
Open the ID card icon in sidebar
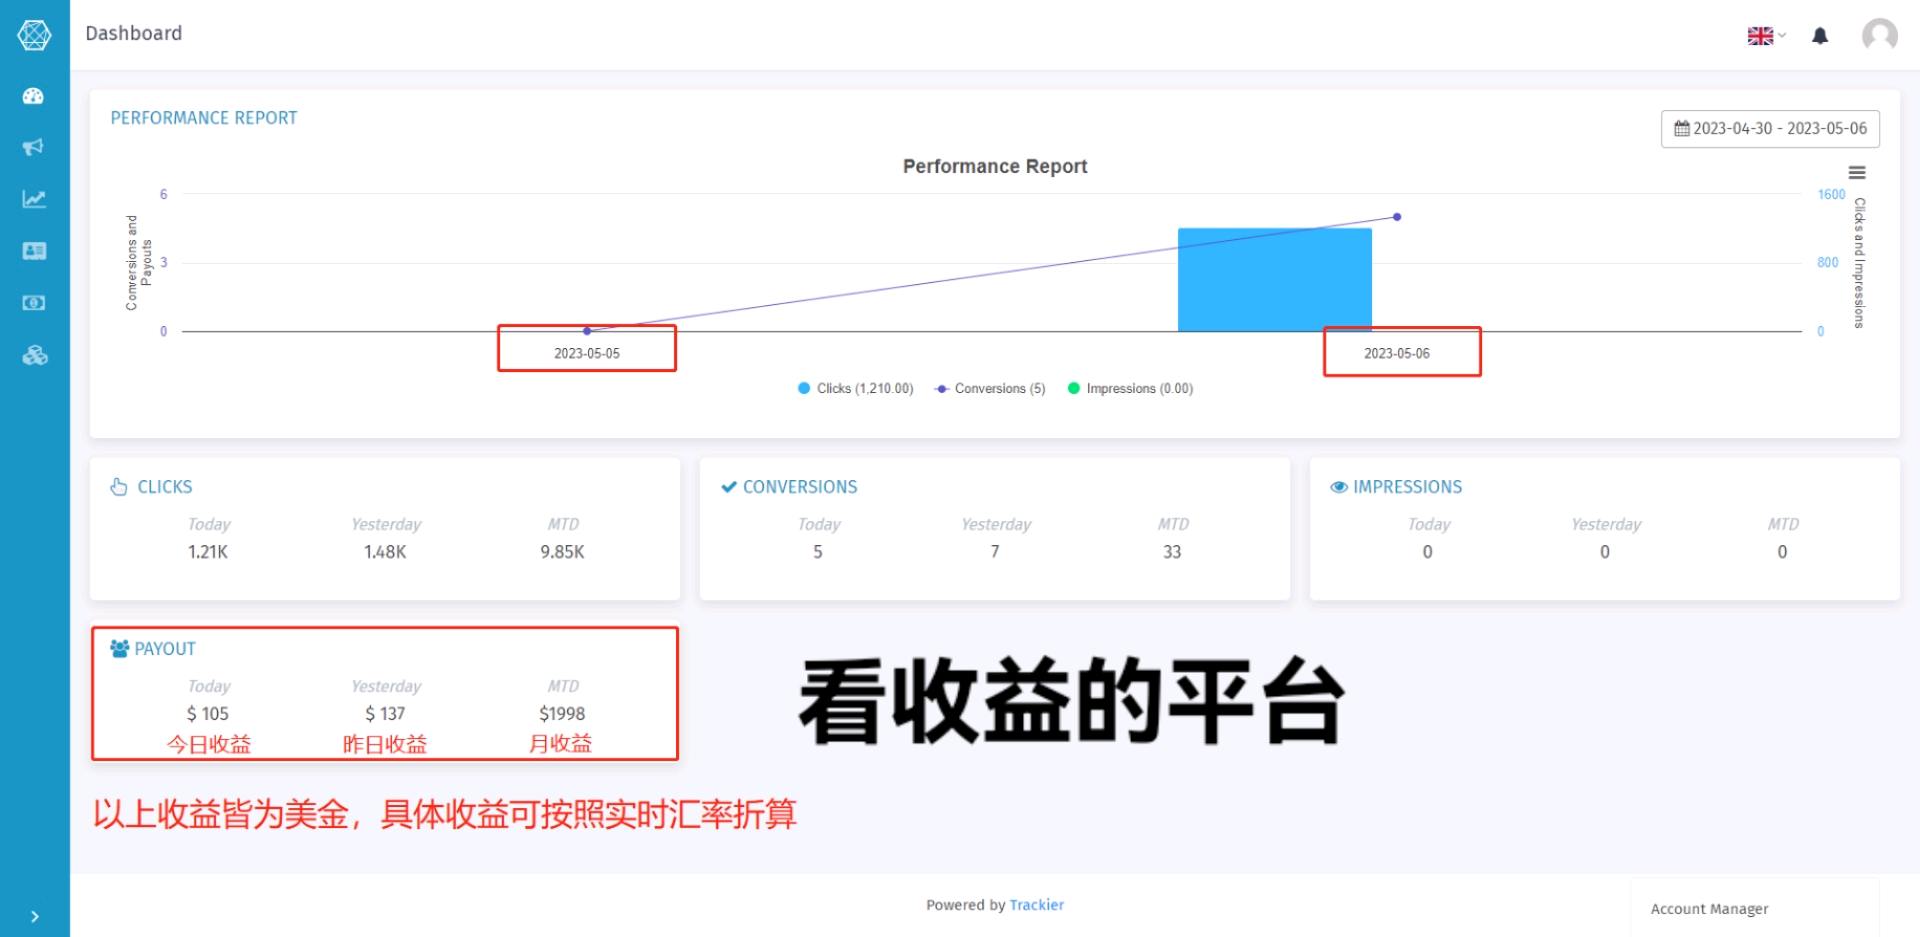pos(34,251)
